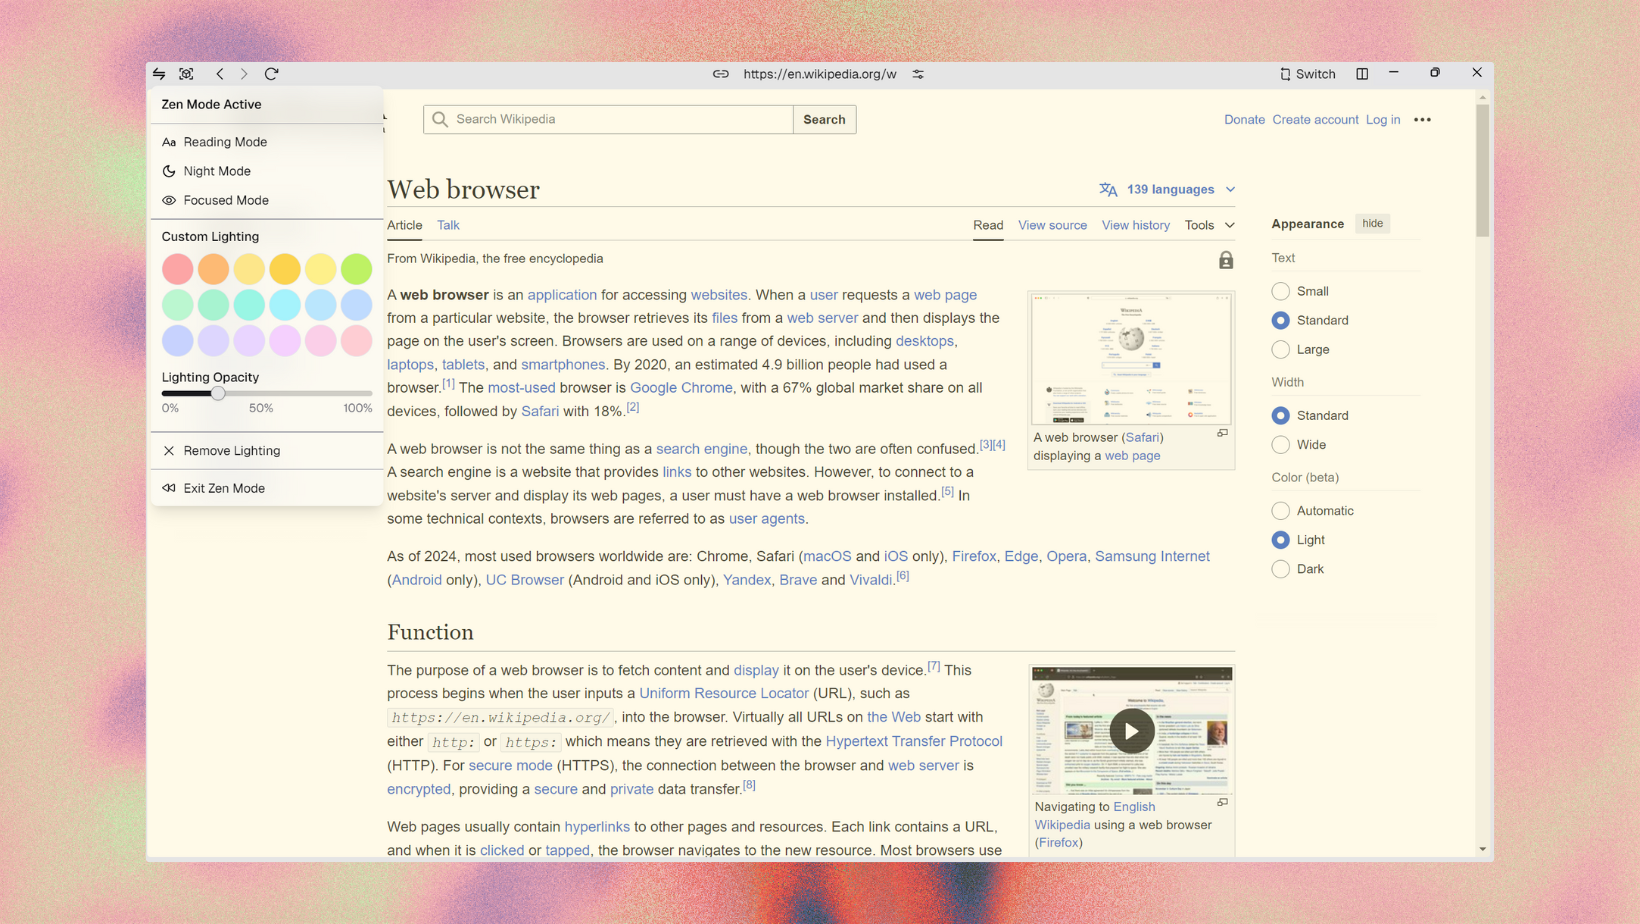
Task: Click the Zen mode swap arrows icon
Action: 159,74
